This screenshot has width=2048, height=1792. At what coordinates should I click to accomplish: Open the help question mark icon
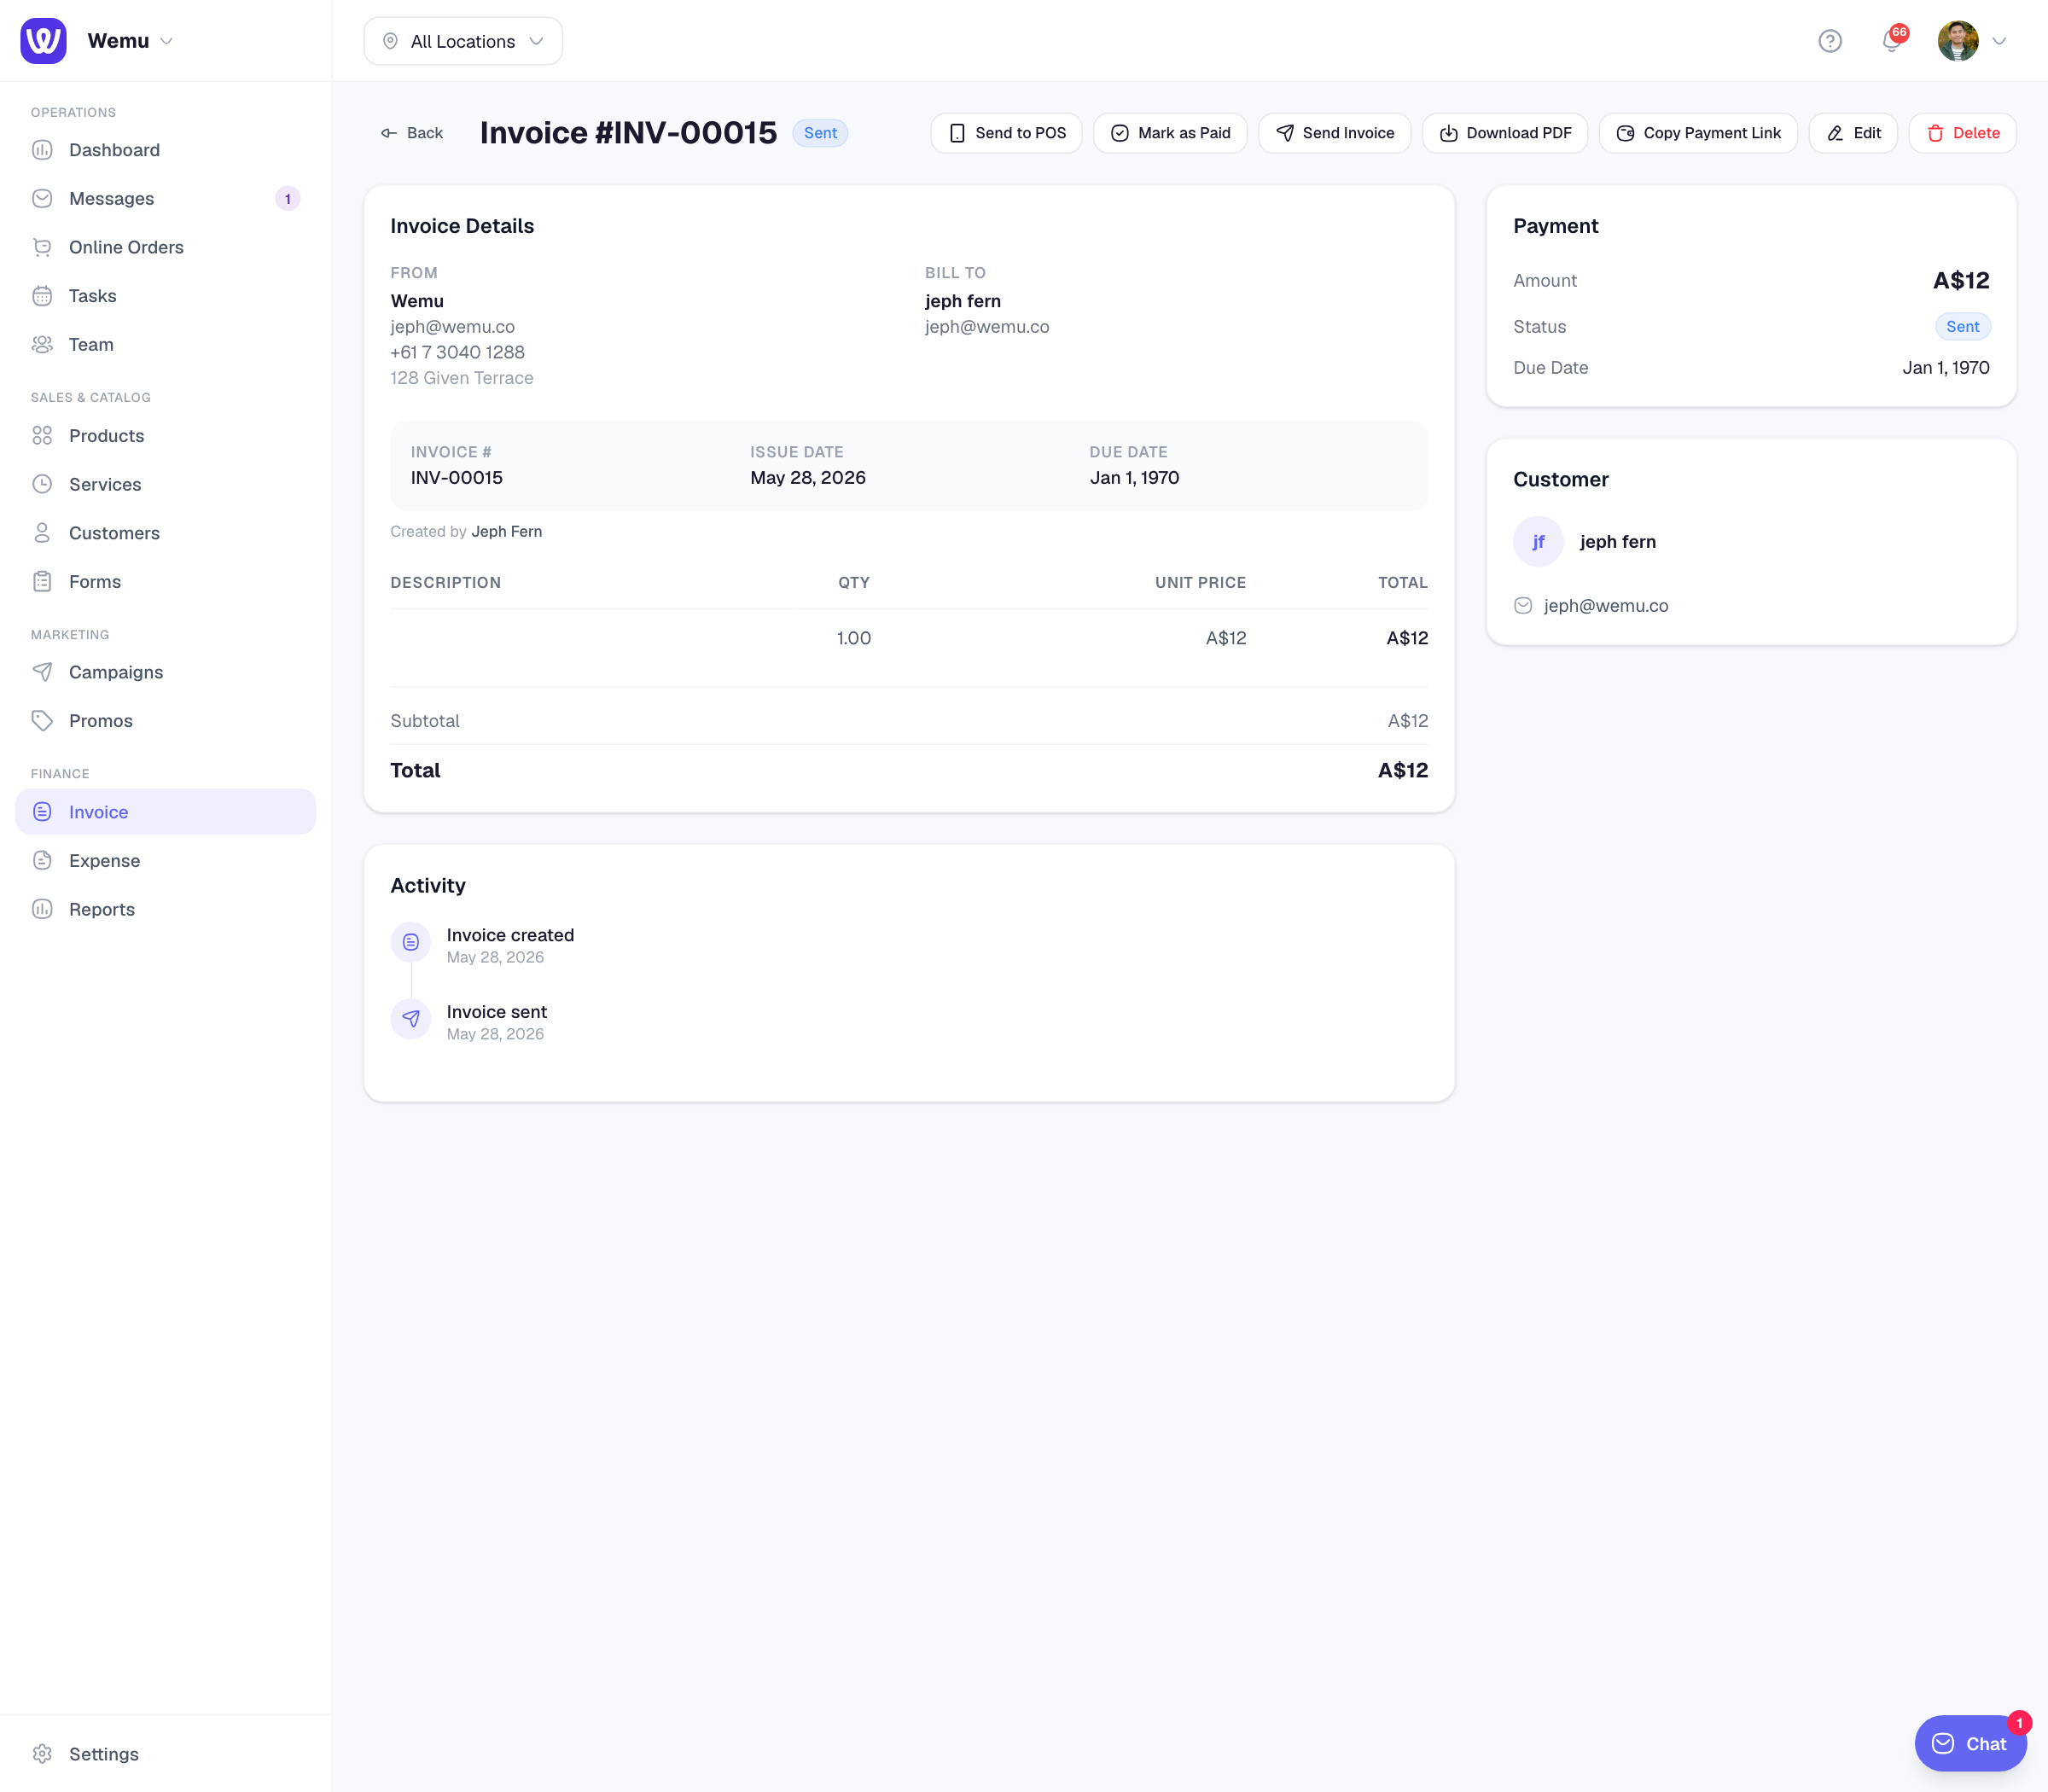pyautogui.click(x=1829, y=41)
